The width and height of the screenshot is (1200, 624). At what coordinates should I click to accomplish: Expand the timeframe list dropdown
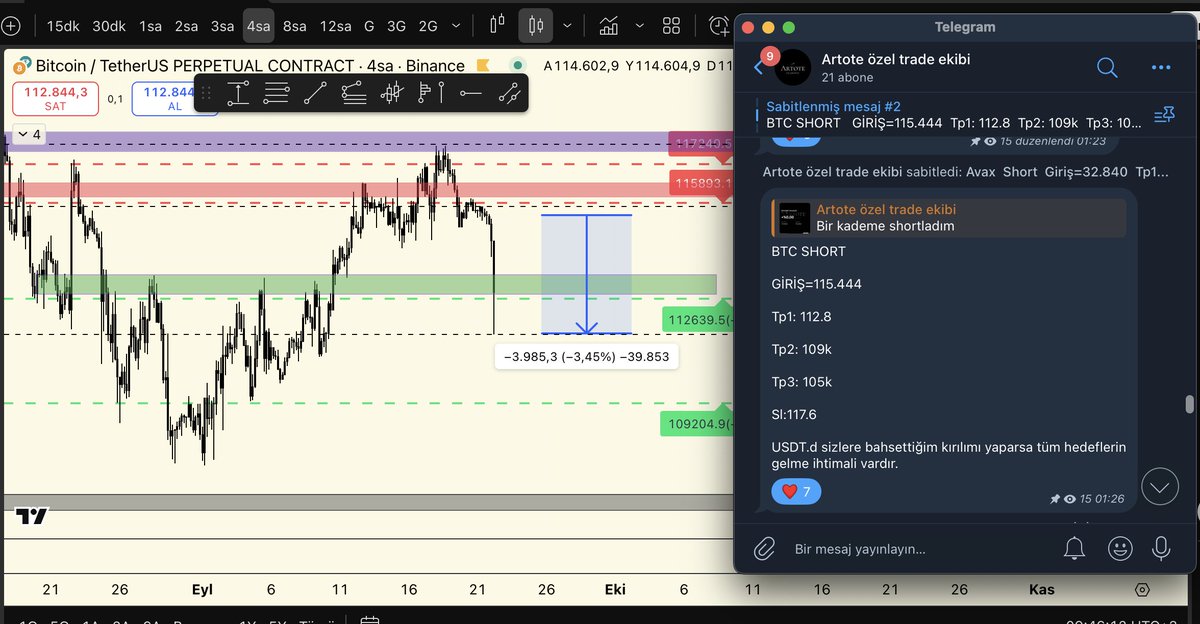pos(457,25)
